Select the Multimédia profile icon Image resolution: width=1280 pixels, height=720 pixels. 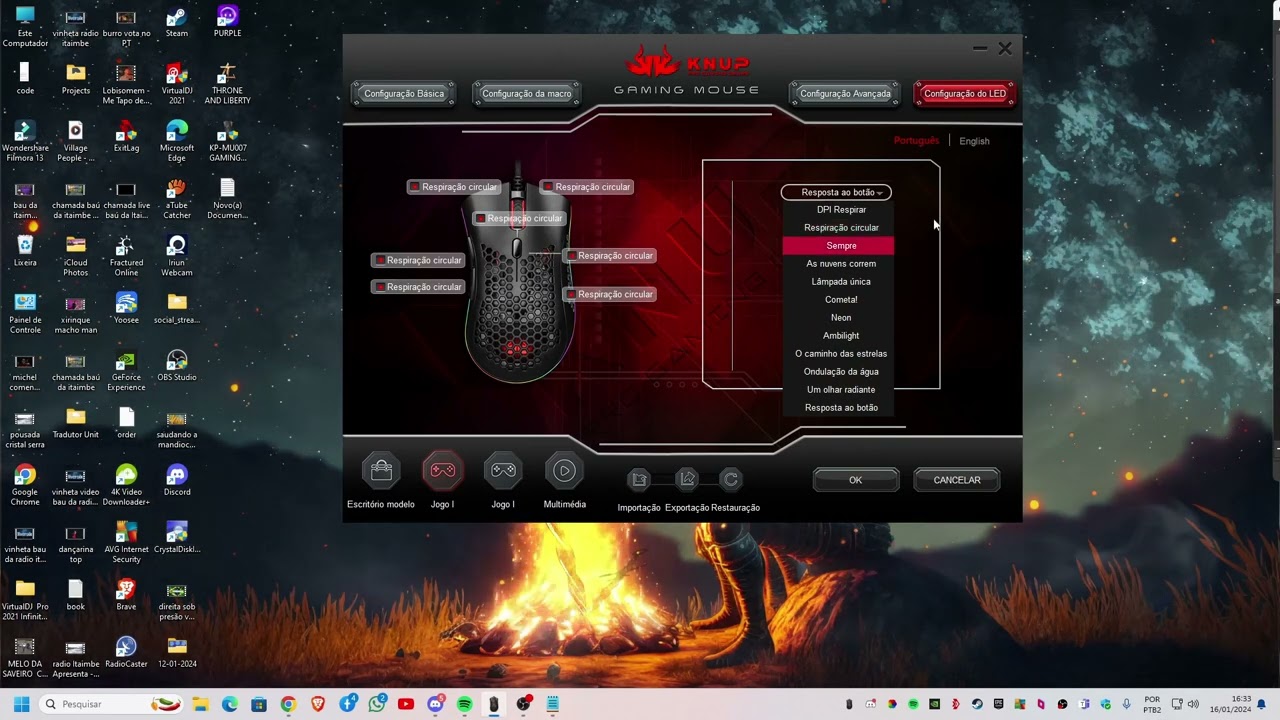tap(564, 471)
